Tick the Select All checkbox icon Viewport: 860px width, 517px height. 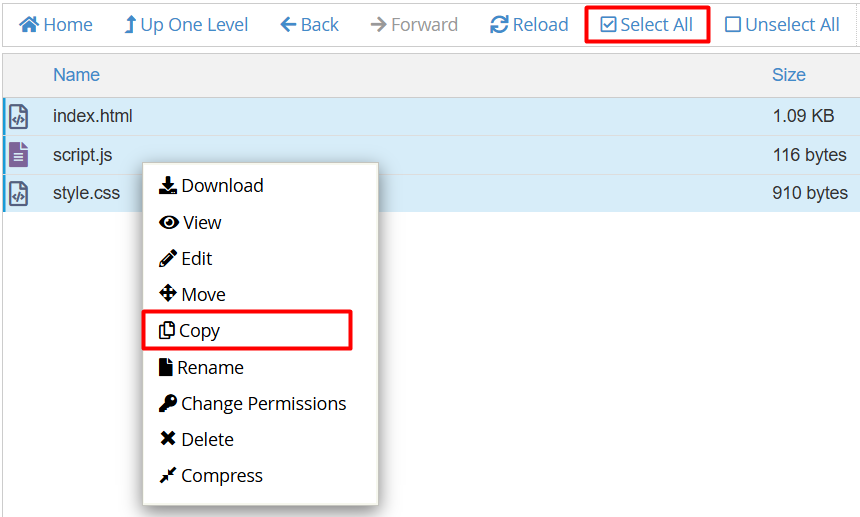608,24
